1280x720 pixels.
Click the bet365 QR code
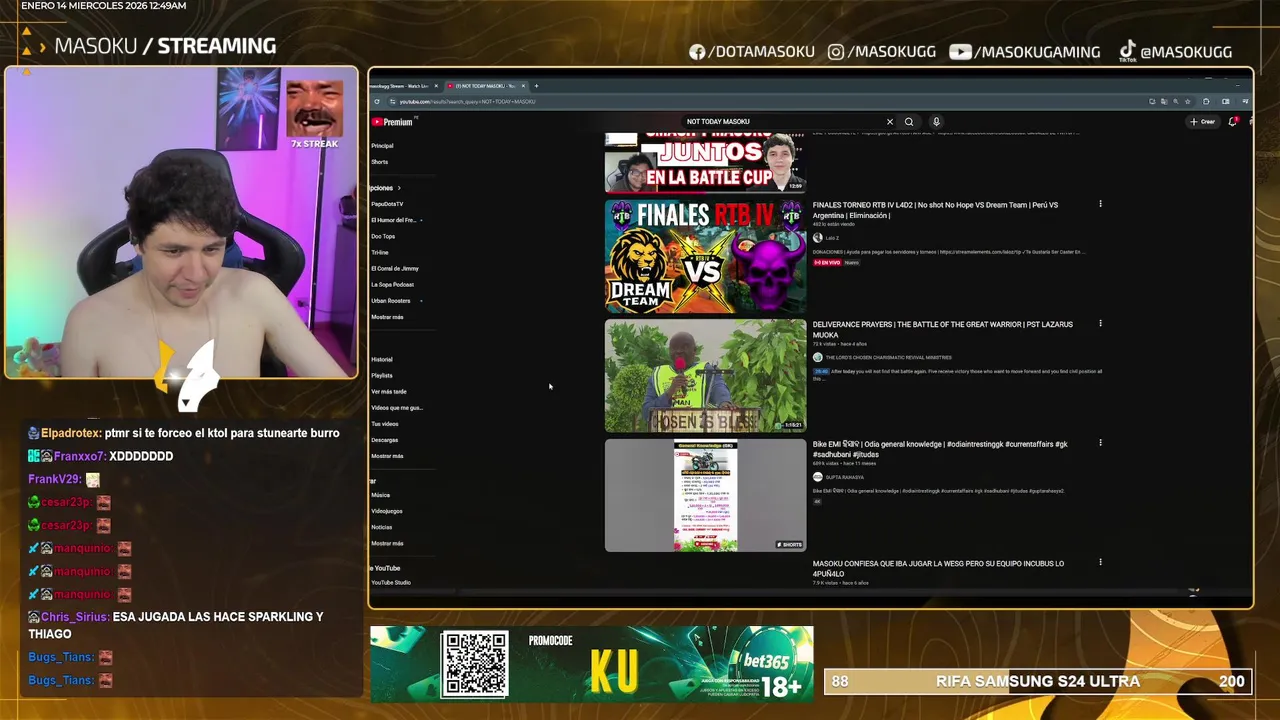pyautogui.click(x=475, y=664)
